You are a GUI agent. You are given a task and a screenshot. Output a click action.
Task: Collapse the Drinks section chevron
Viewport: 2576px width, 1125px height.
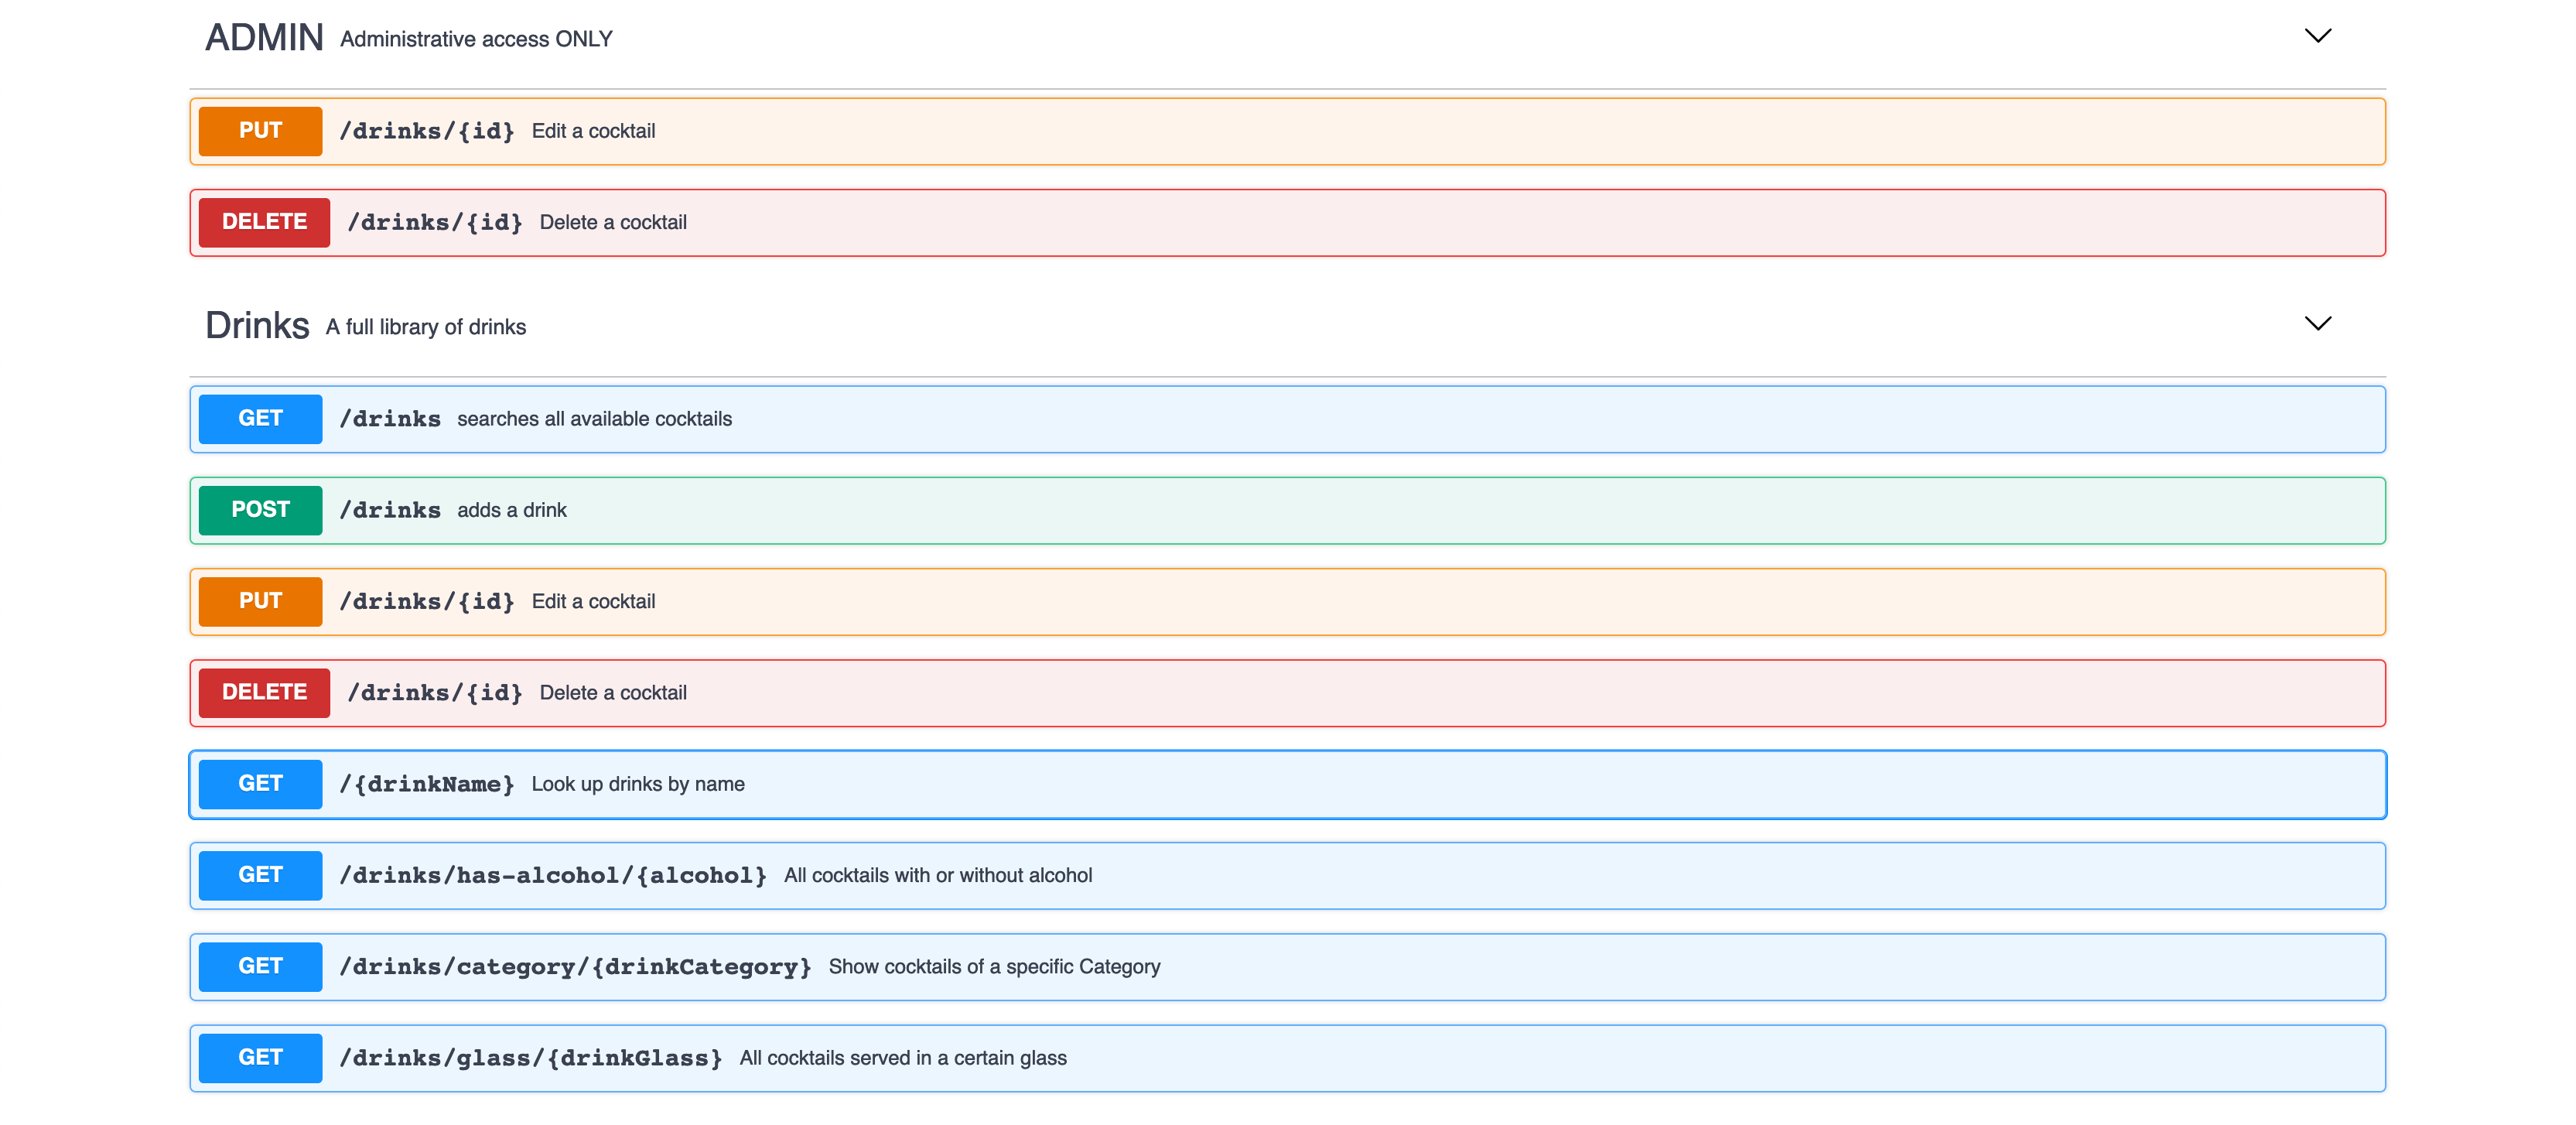[x=2317, y=324]
